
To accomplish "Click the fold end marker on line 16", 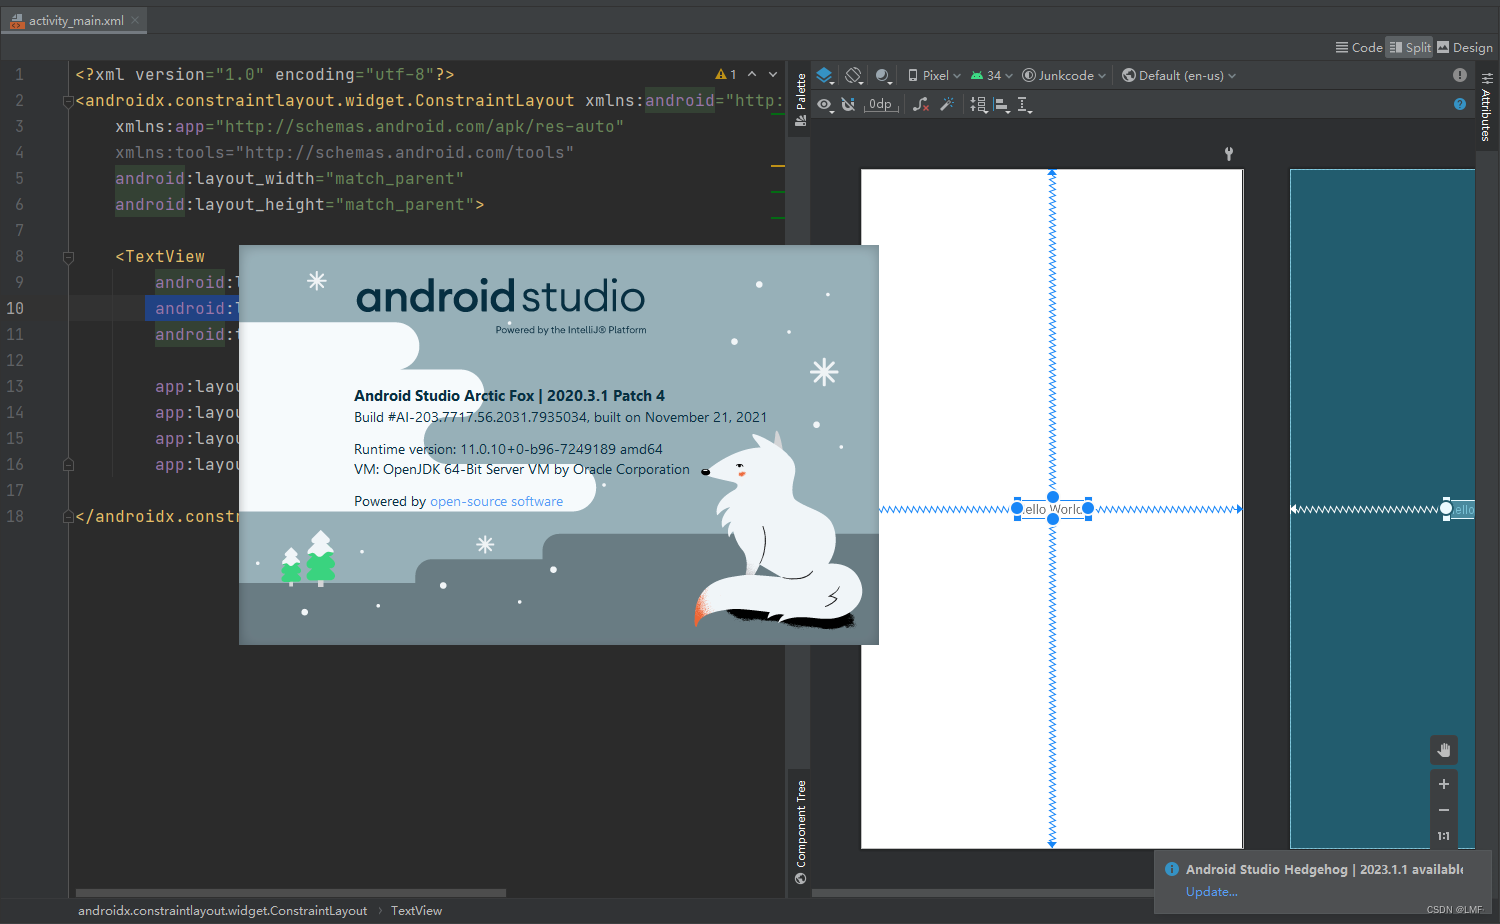I will click(68, 465).
